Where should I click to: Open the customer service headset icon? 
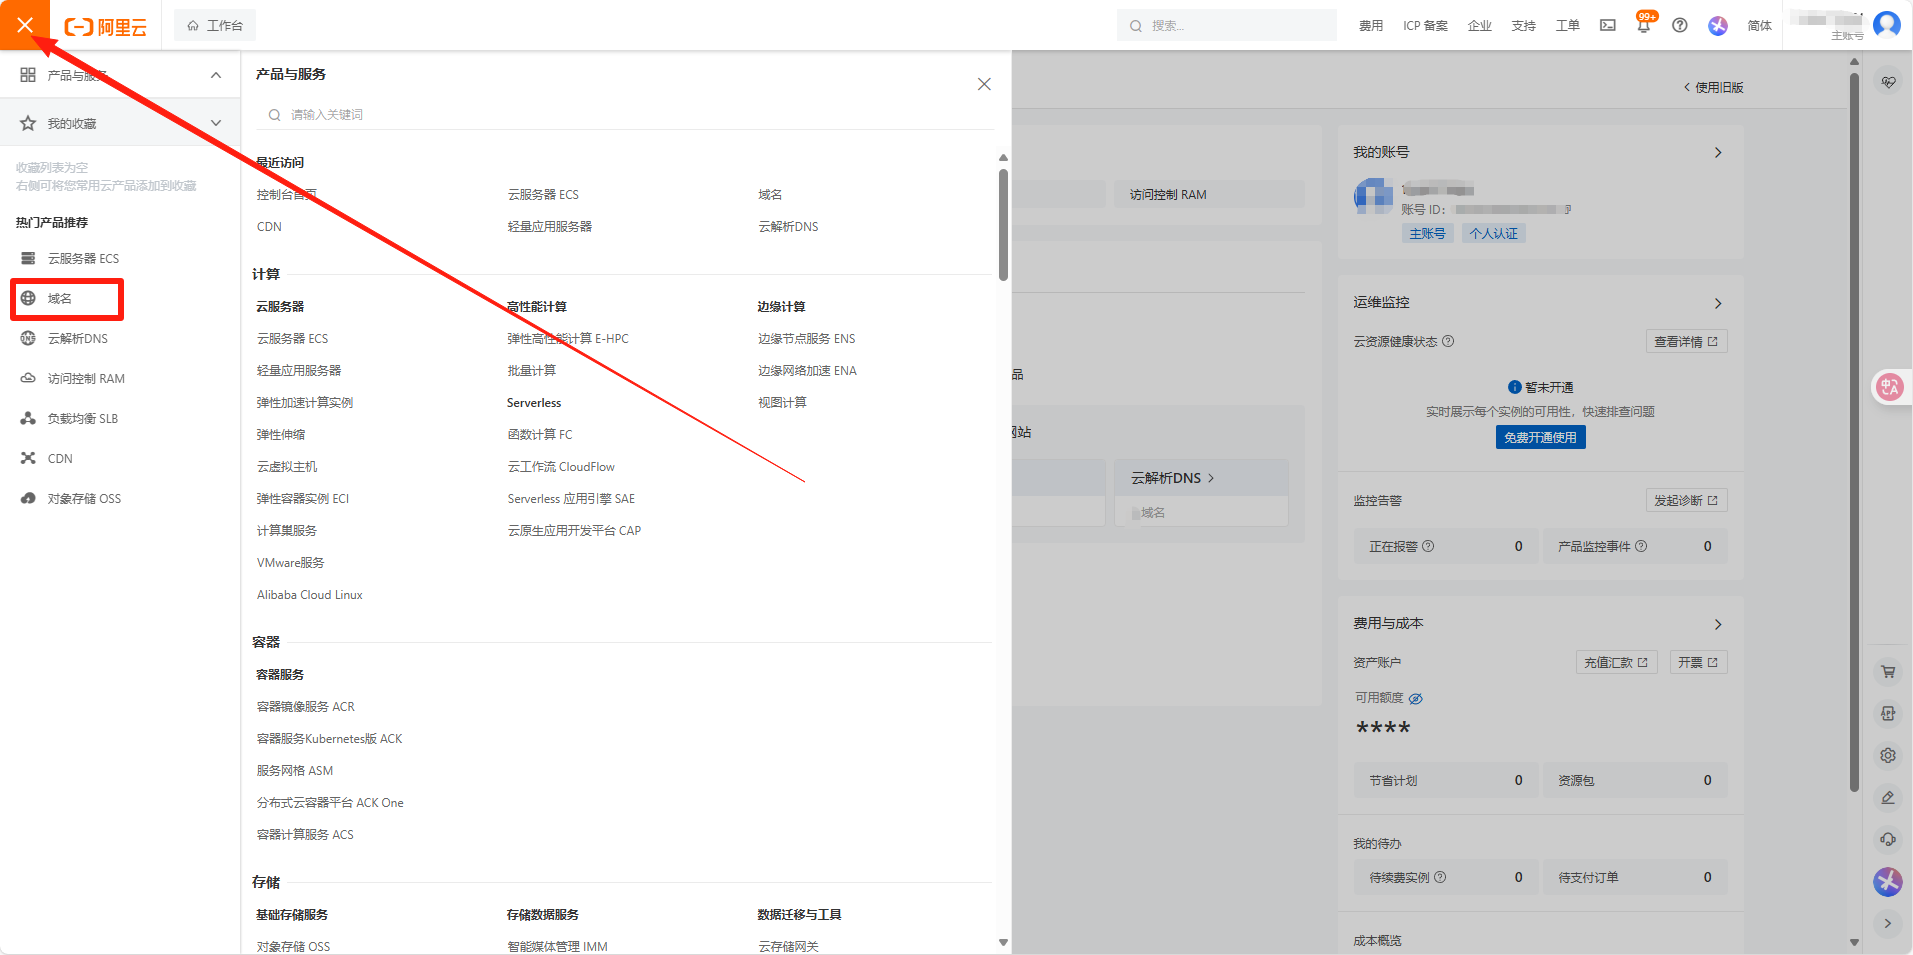1888,840
